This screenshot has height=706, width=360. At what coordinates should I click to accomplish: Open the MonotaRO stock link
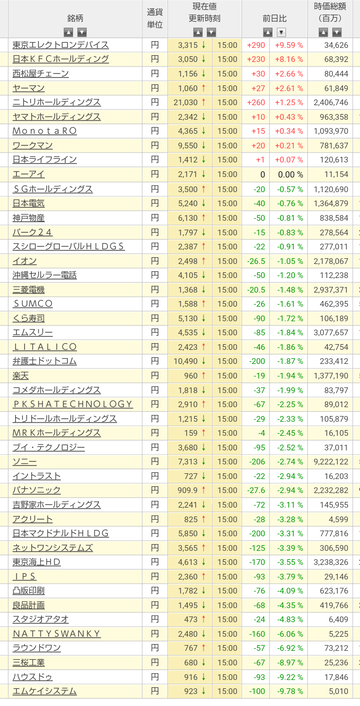(45, 131)
